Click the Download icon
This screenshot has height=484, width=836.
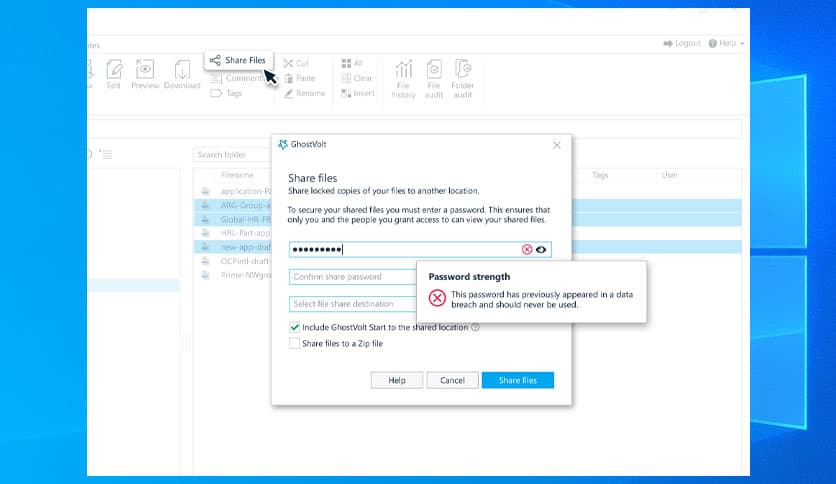point(182,74)
